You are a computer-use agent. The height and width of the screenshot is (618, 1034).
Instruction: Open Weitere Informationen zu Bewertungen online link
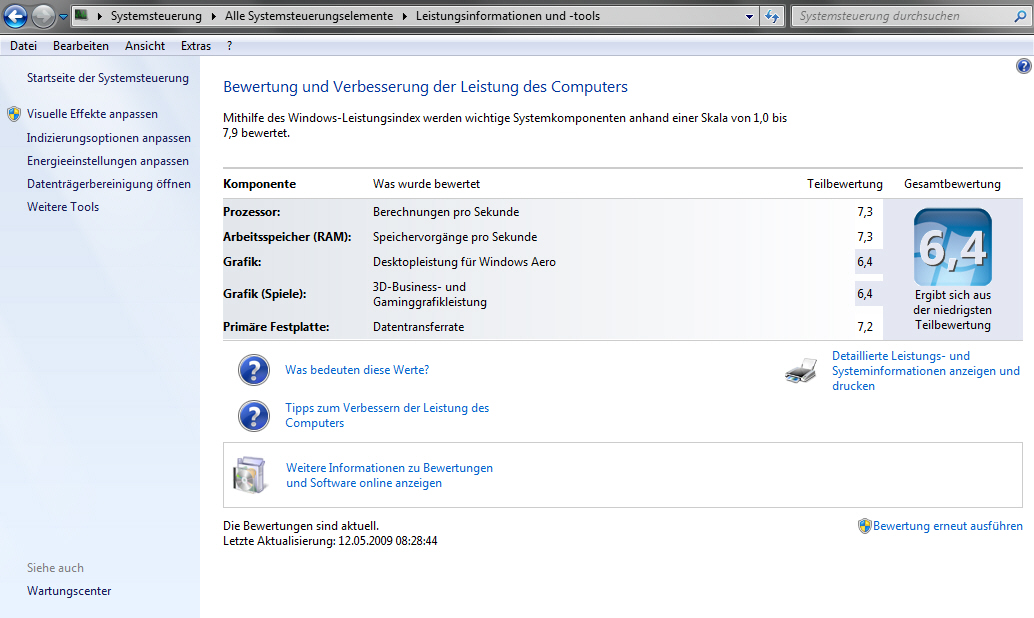click(x=389, y=476)
